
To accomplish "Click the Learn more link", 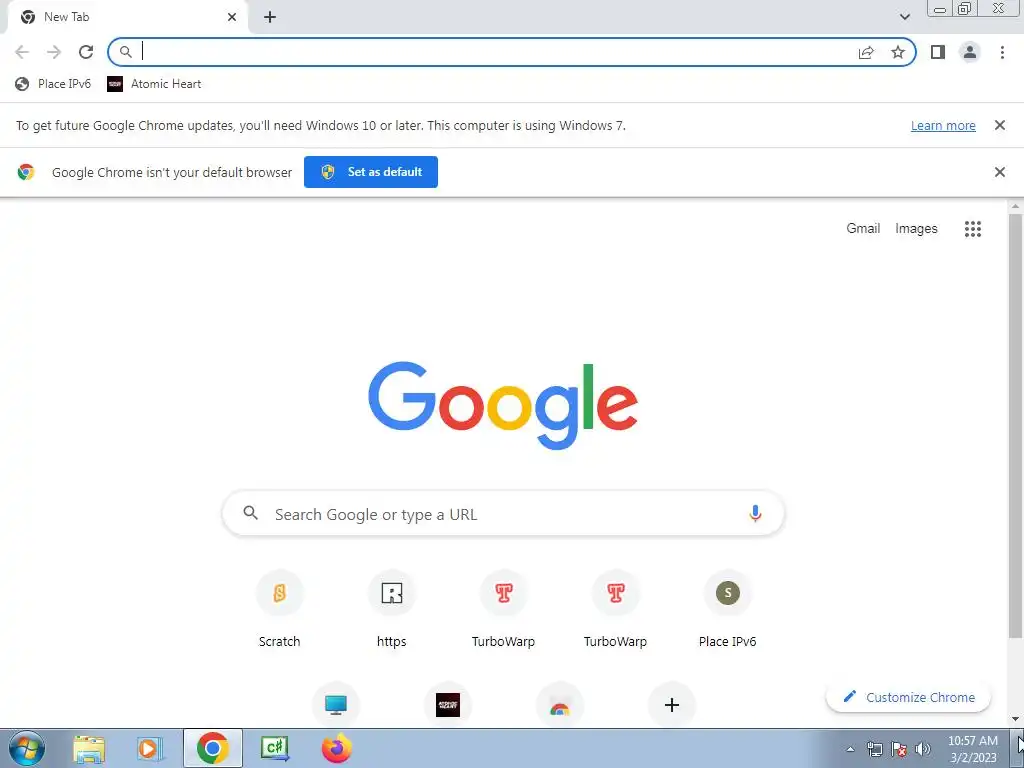I will coord(943,125).
